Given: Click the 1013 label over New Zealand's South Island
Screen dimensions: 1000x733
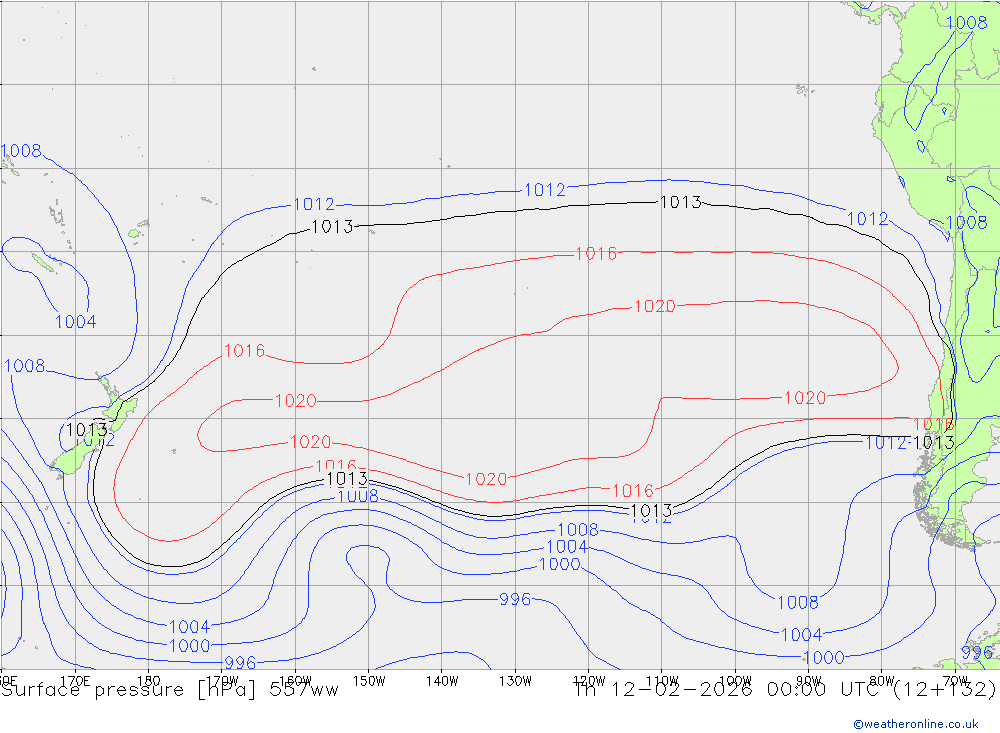Looking at the screenshot, I should click(87, 429).
